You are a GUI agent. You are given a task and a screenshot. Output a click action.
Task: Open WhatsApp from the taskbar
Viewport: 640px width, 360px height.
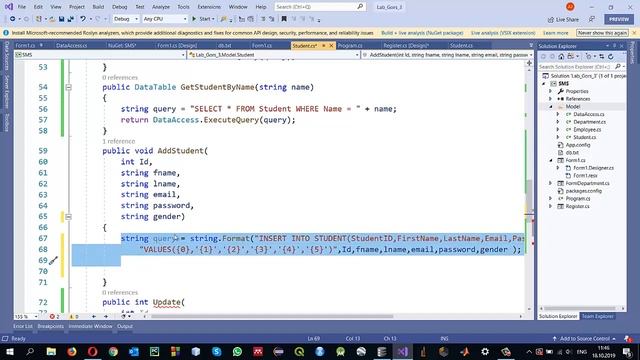click(x=237, y=351)
